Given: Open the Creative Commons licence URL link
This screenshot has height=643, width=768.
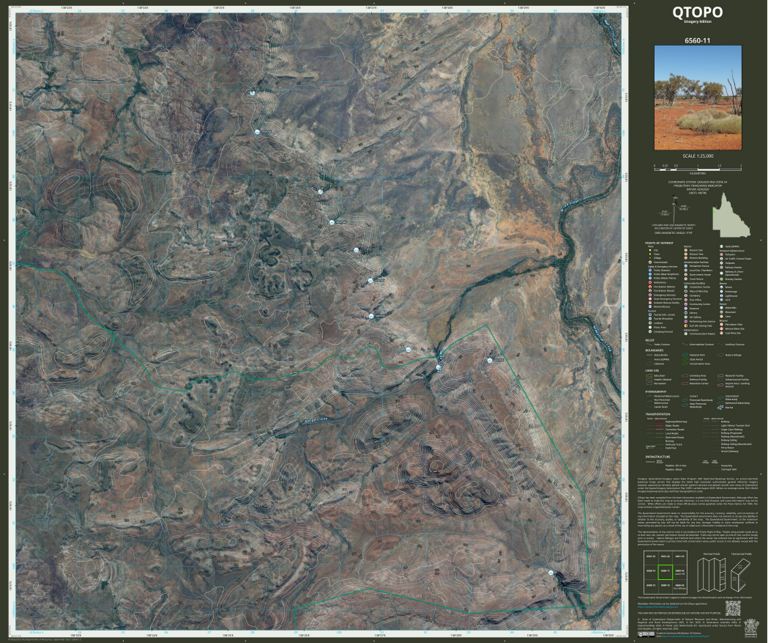Looking at the screenshot, I should tap(685, 636).
